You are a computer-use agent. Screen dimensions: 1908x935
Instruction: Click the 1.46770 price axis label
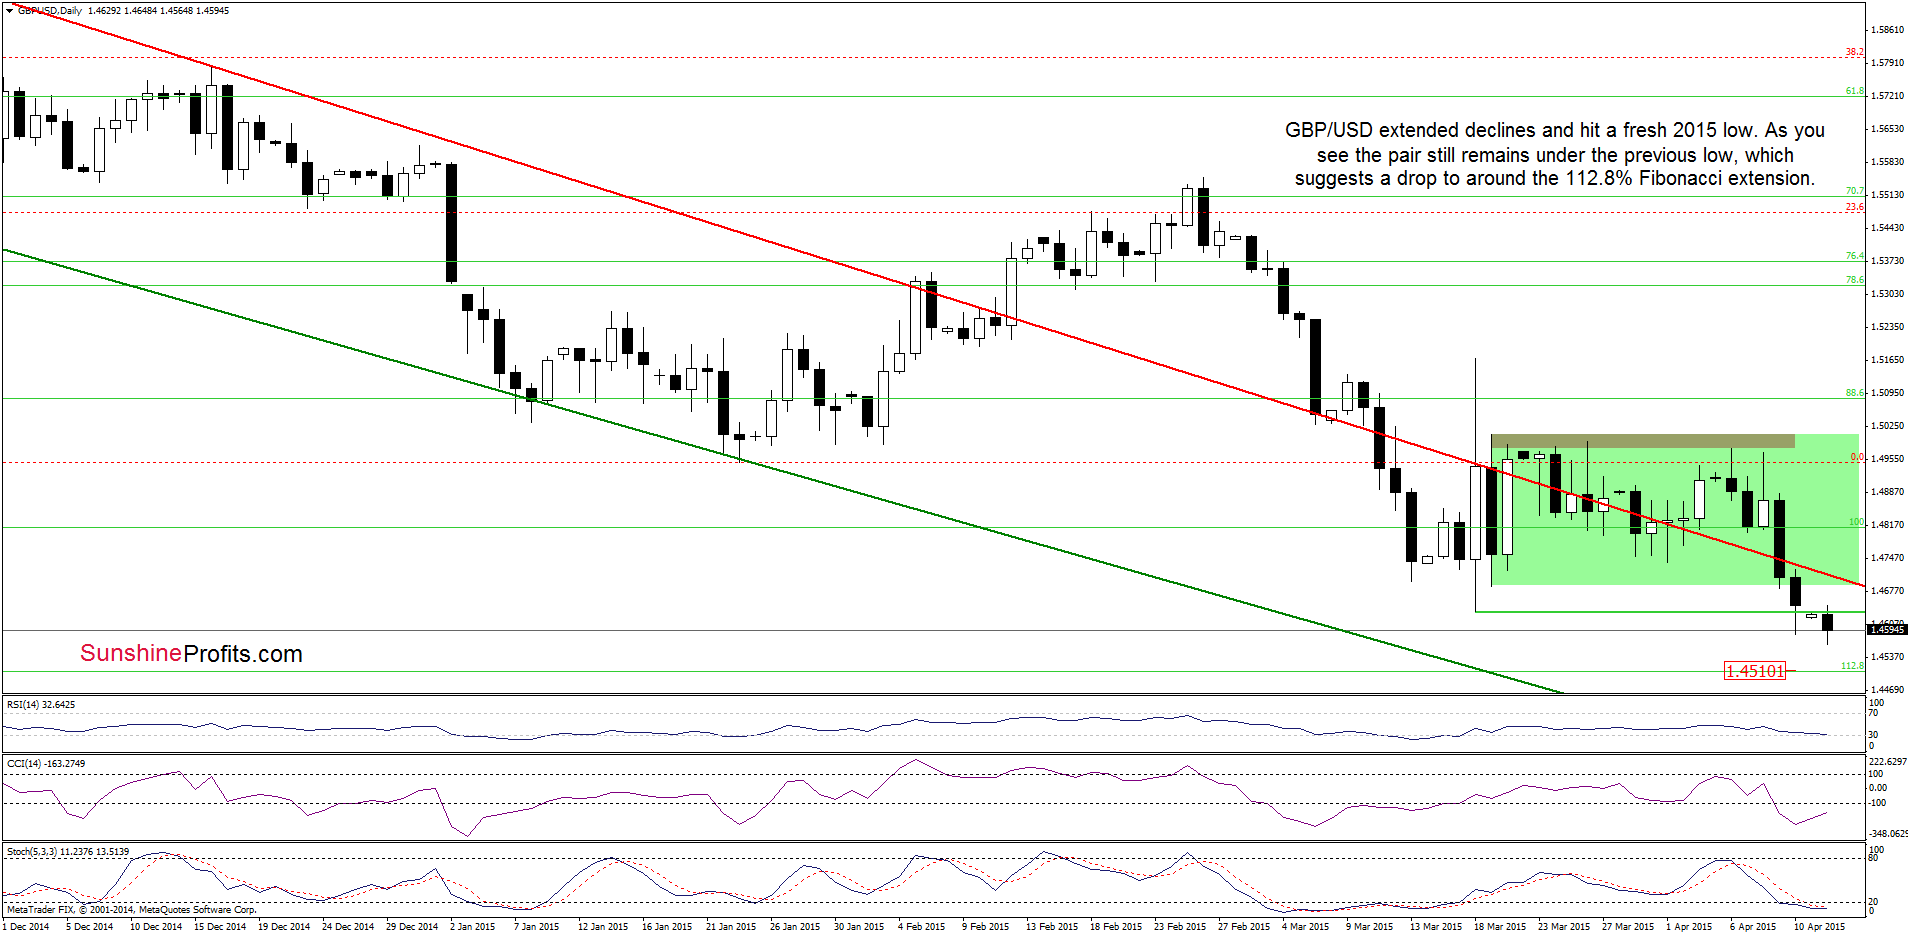tap(1887, 591)
